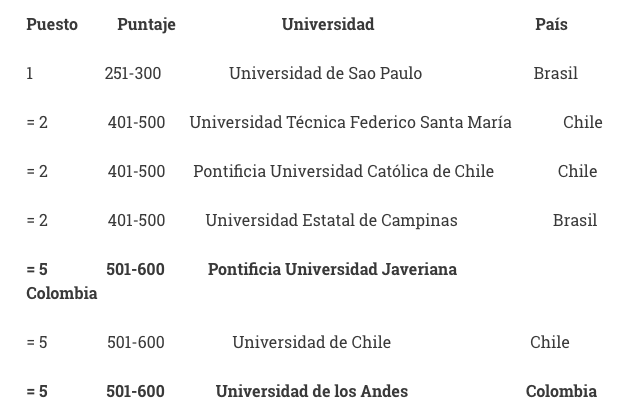623x415 pixels.
Task: Select 401-500 score in Campinas row
Action: (x=136, y=220)
